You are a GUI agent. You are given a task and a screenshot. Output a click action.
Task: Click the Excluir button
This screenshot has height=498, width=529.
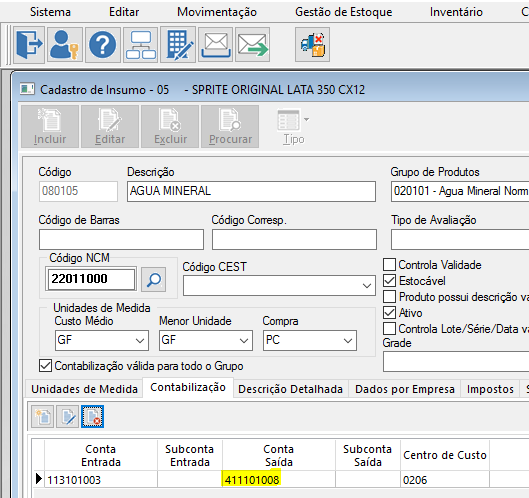point(170,127)
